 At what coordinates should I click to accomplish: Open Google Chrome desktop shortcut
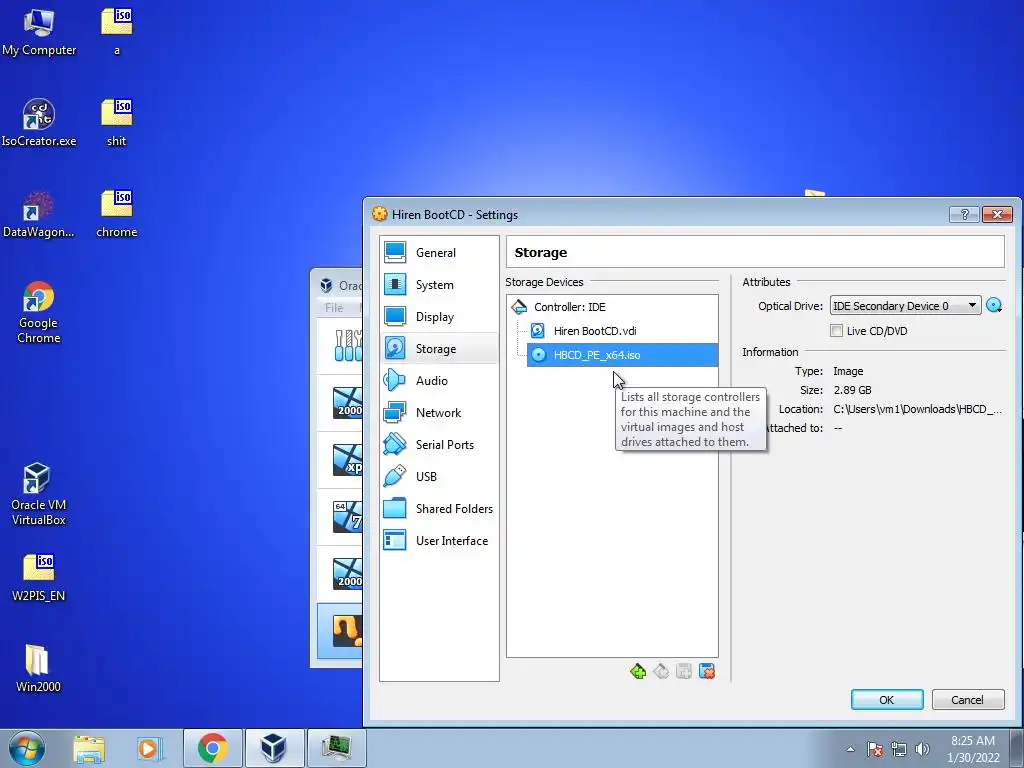point(39,313)
